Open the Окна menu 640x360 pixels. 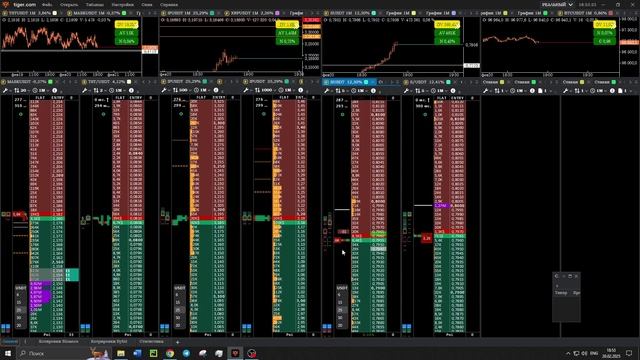[x=147, y=4]
